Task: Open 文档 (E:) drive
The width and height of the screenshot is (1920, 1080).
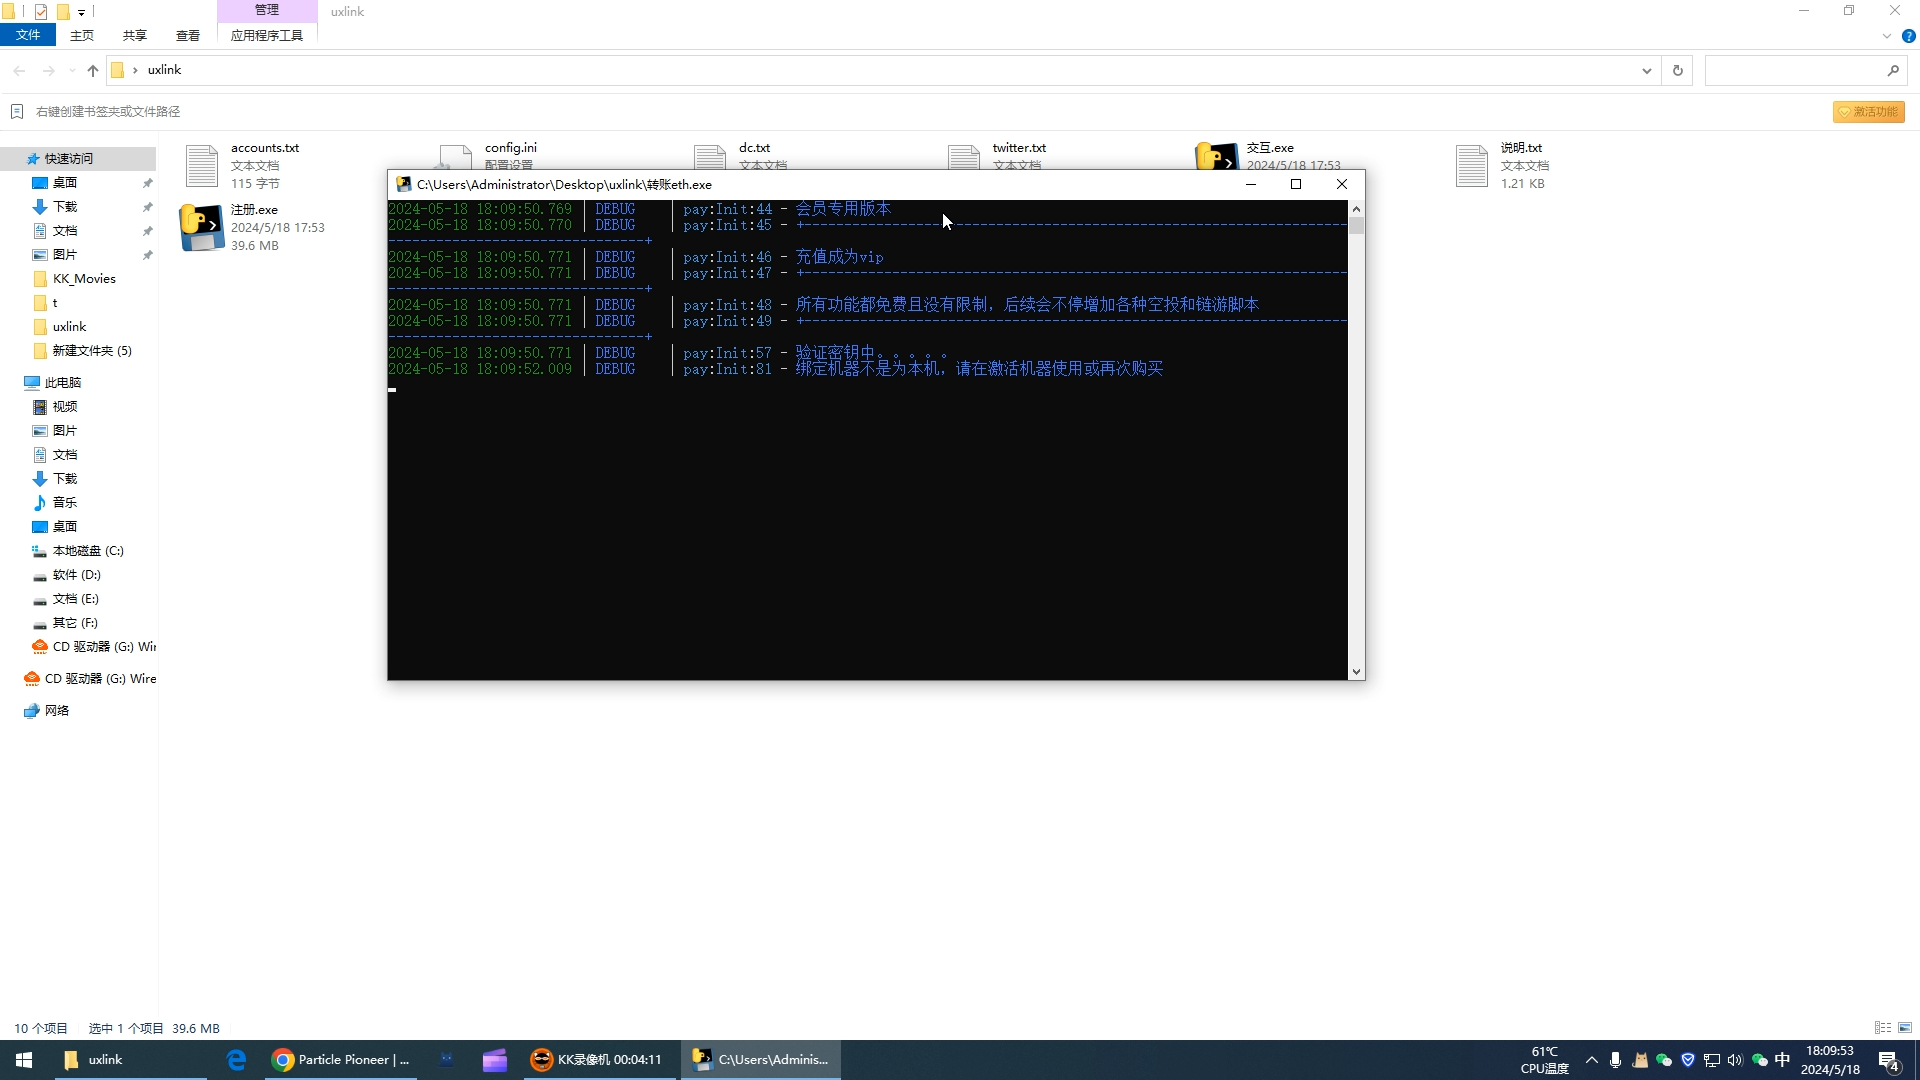Action: pyautogui.click(x=78, y=598)
